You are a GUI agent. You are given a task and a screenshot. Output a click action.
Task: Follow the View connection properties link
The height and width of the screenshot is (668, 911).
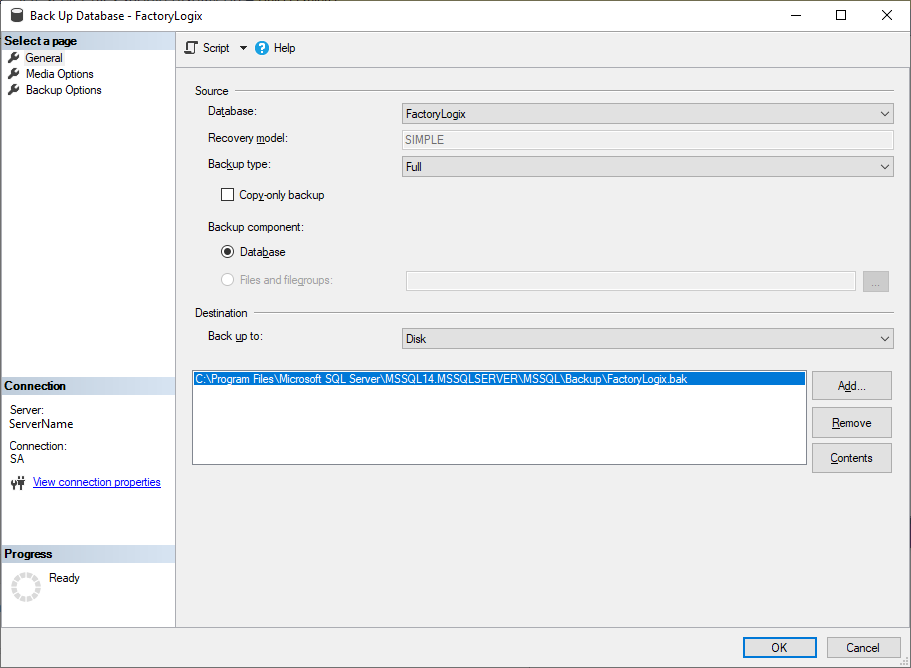[x=96, y=482]
